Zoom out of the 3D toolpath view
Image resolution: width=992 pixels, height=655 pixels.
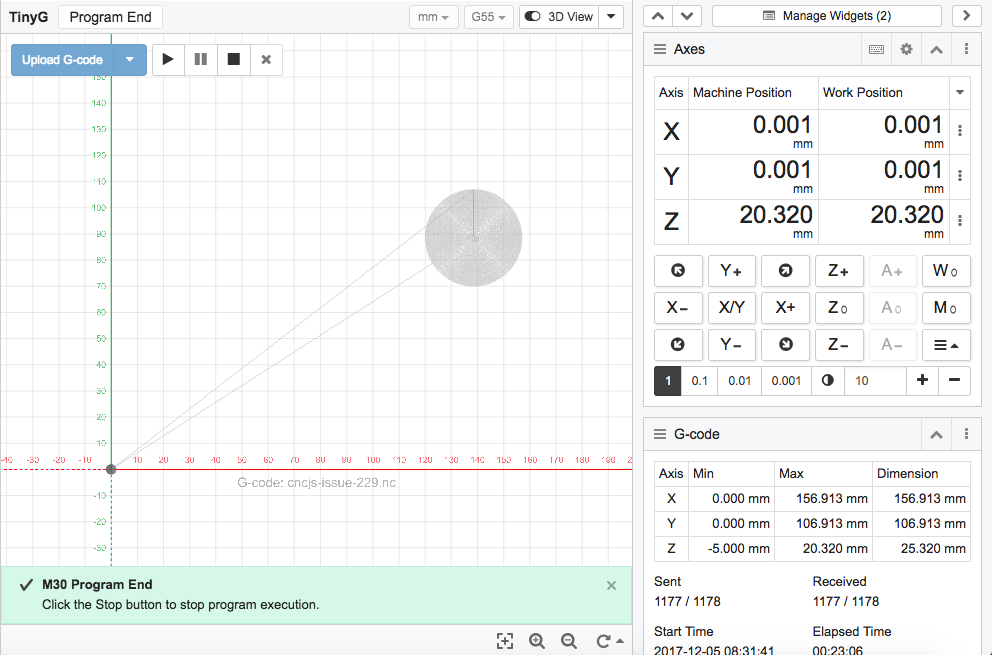[569, 641]
